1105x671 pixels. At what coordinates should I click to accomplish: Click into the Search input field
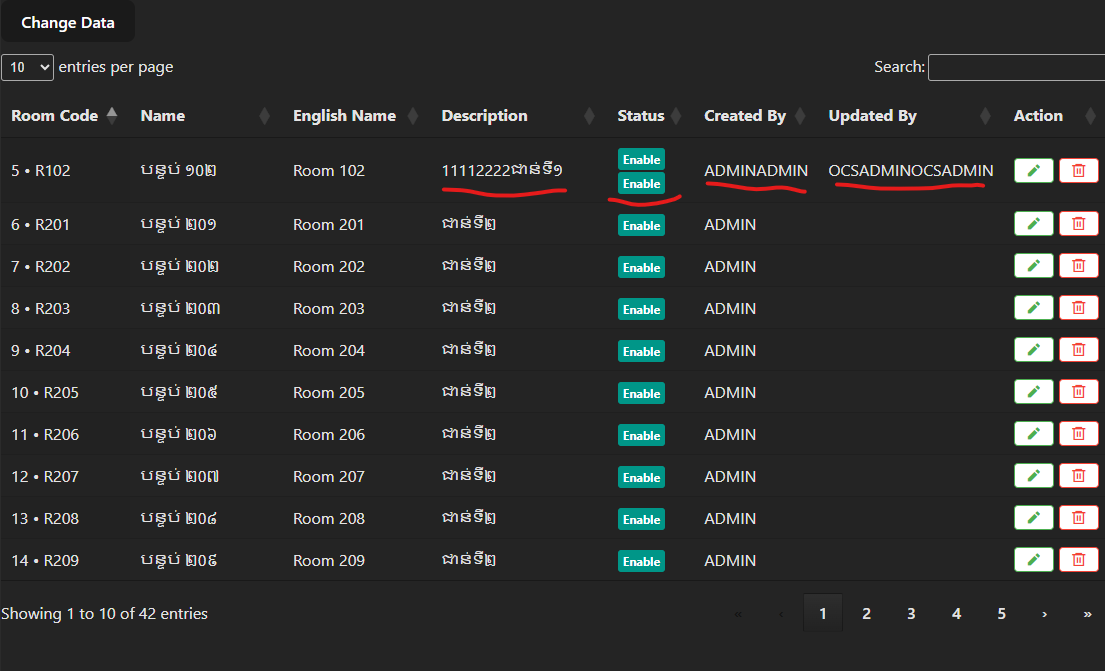click(1016, 67)
